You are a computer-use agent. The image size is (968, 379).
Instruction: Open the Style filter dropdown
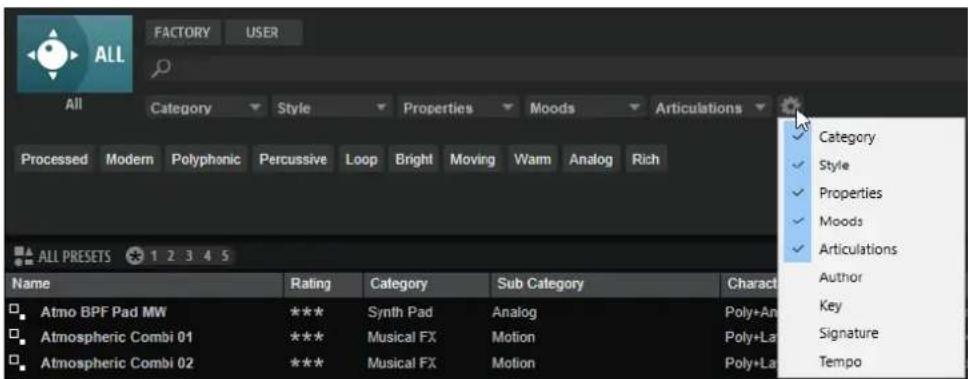coord(333,108)
